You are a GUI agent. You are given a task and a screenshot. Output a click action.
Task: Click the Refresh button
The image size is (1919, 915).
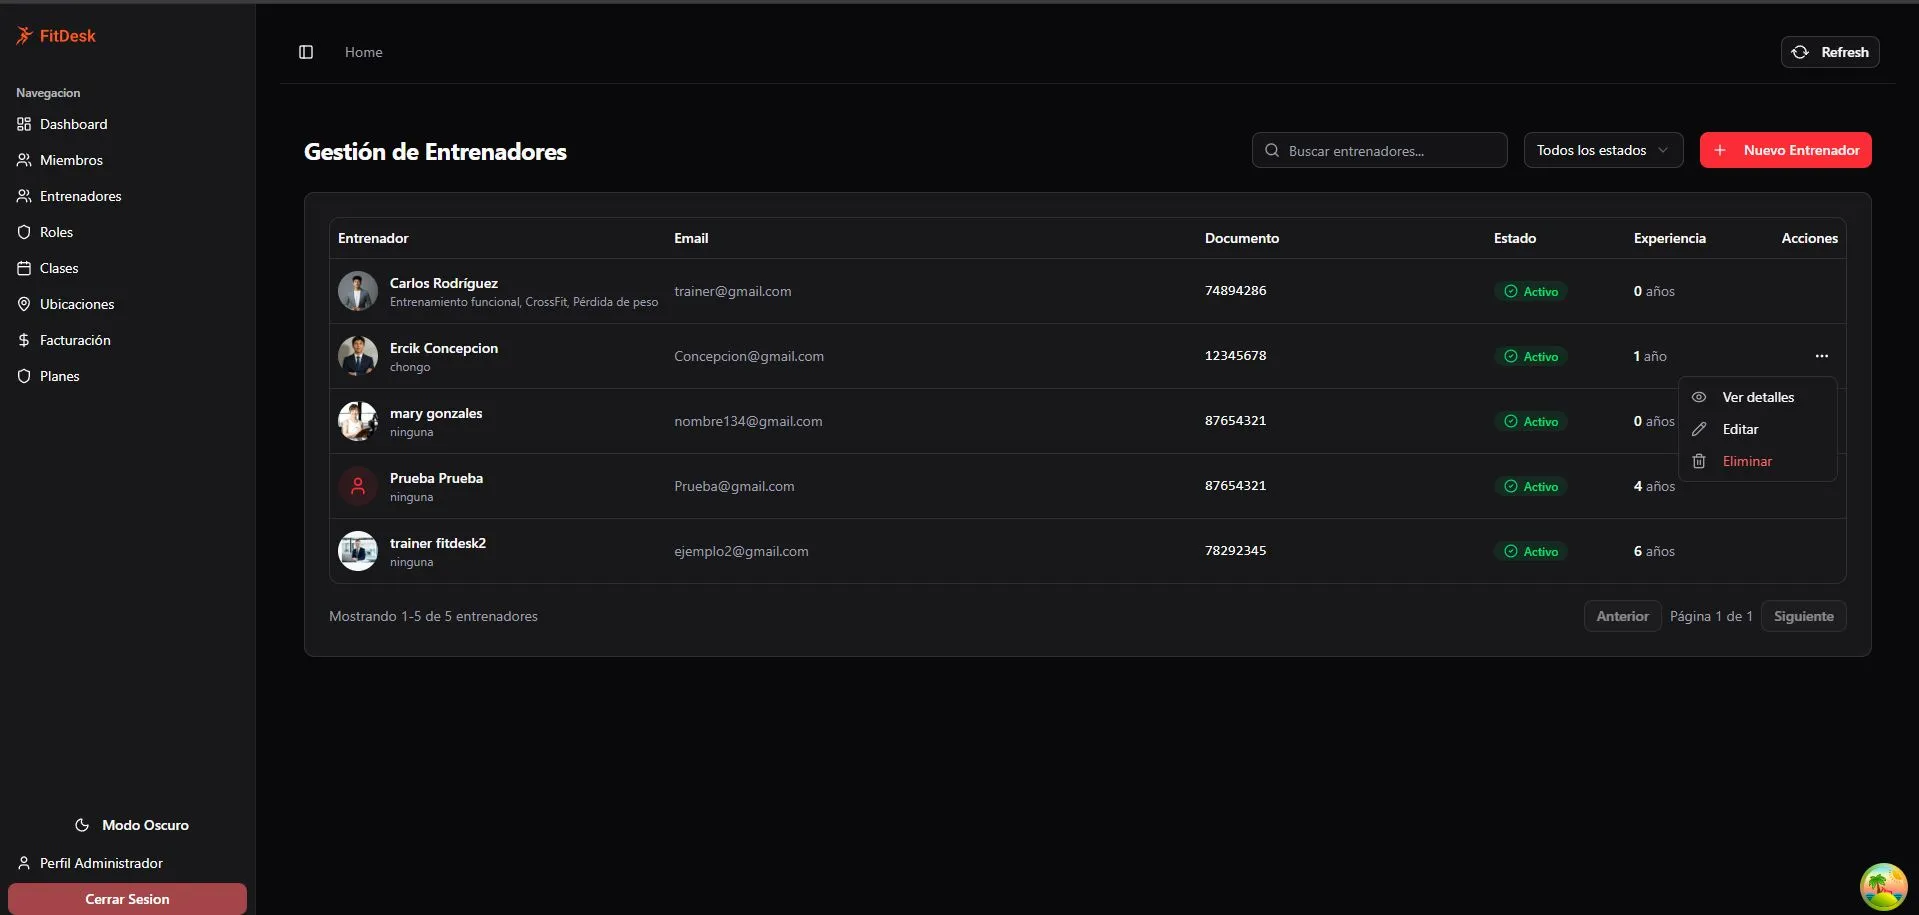(x=1829, y=52)
